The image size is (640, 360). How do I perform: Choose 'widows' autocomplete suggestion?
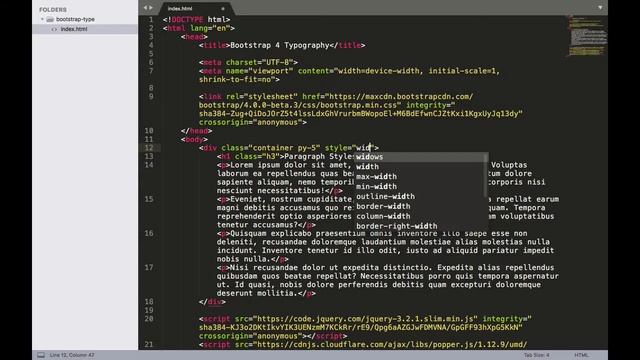(420, 157)
